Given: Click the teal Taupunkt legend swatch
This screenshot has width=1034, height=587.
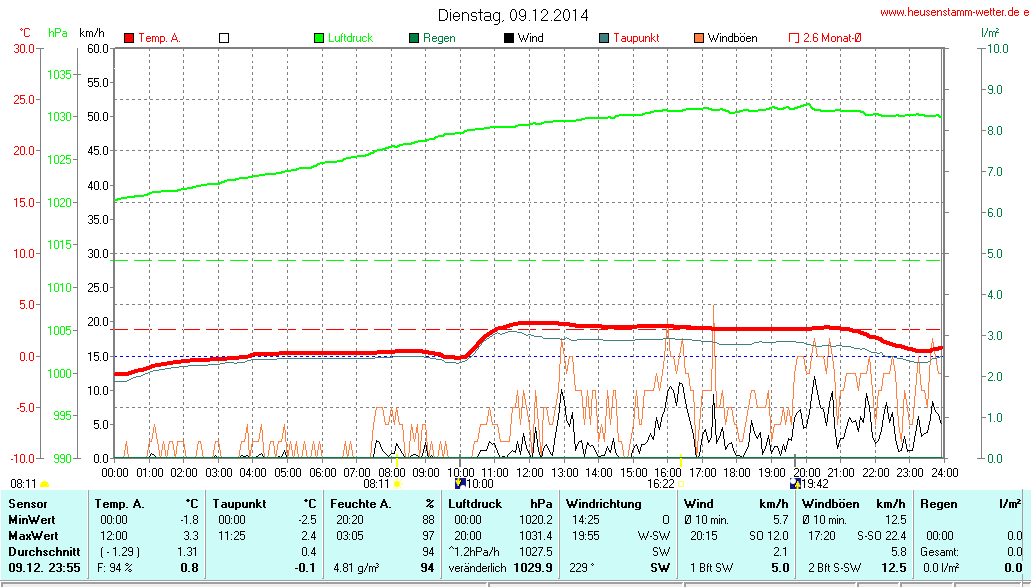Looking at the screenshot, I should click(x=604, y=38).
